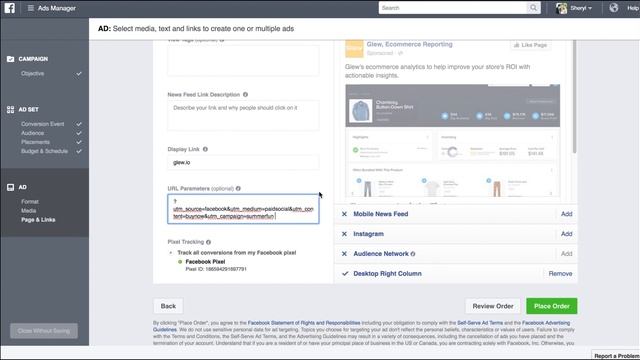Click into the URL Parameters text box
Screen dimensions: 640x360
[243, 209]
